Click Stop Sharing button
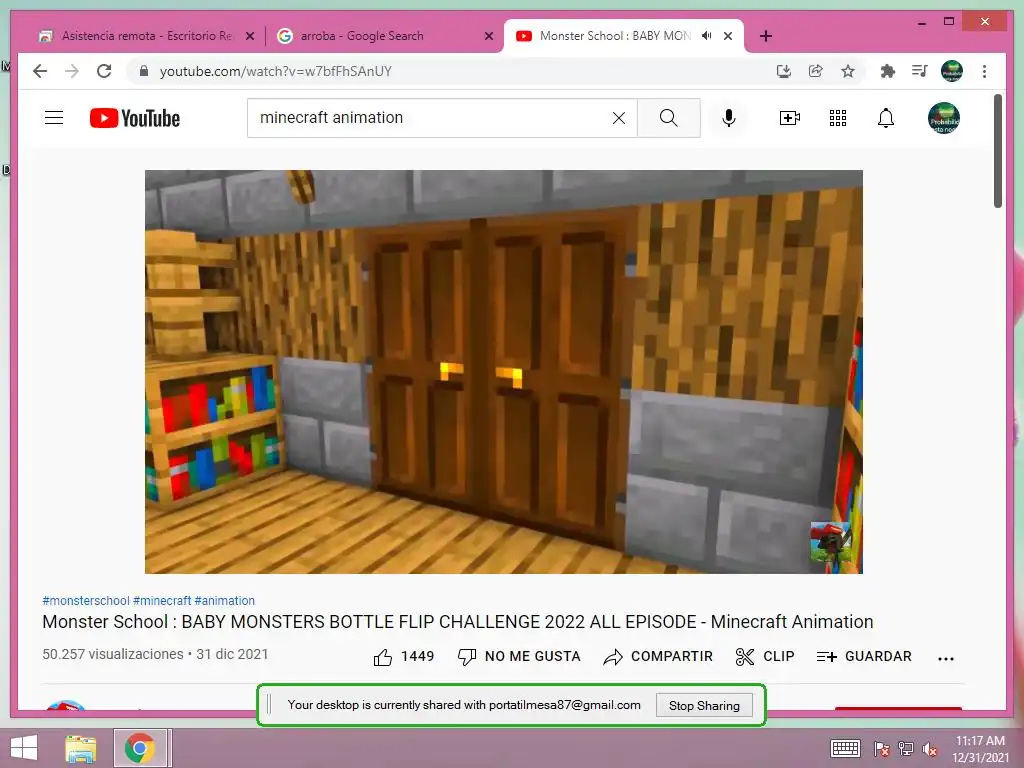 (704, 705)
